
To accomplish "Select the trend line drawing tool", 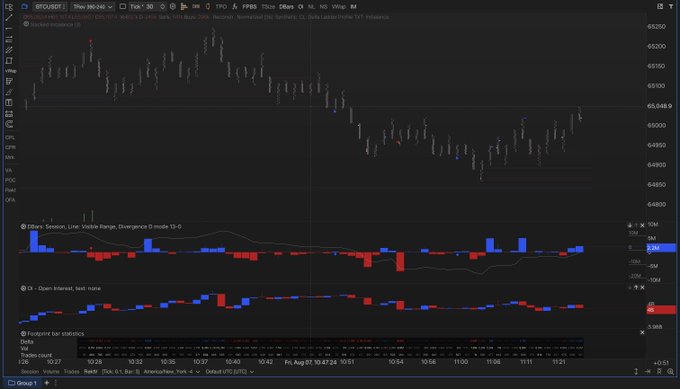I will (9, 18).
